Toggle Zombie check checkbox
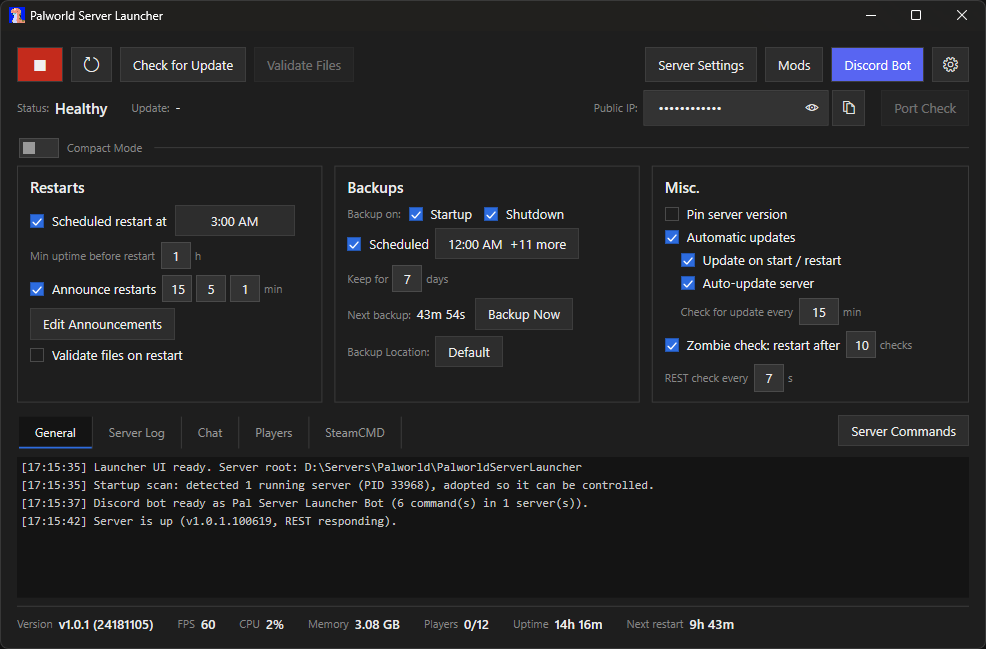Image resolution: width=986 pixels, height=649 pixels. tap(672, 345)
